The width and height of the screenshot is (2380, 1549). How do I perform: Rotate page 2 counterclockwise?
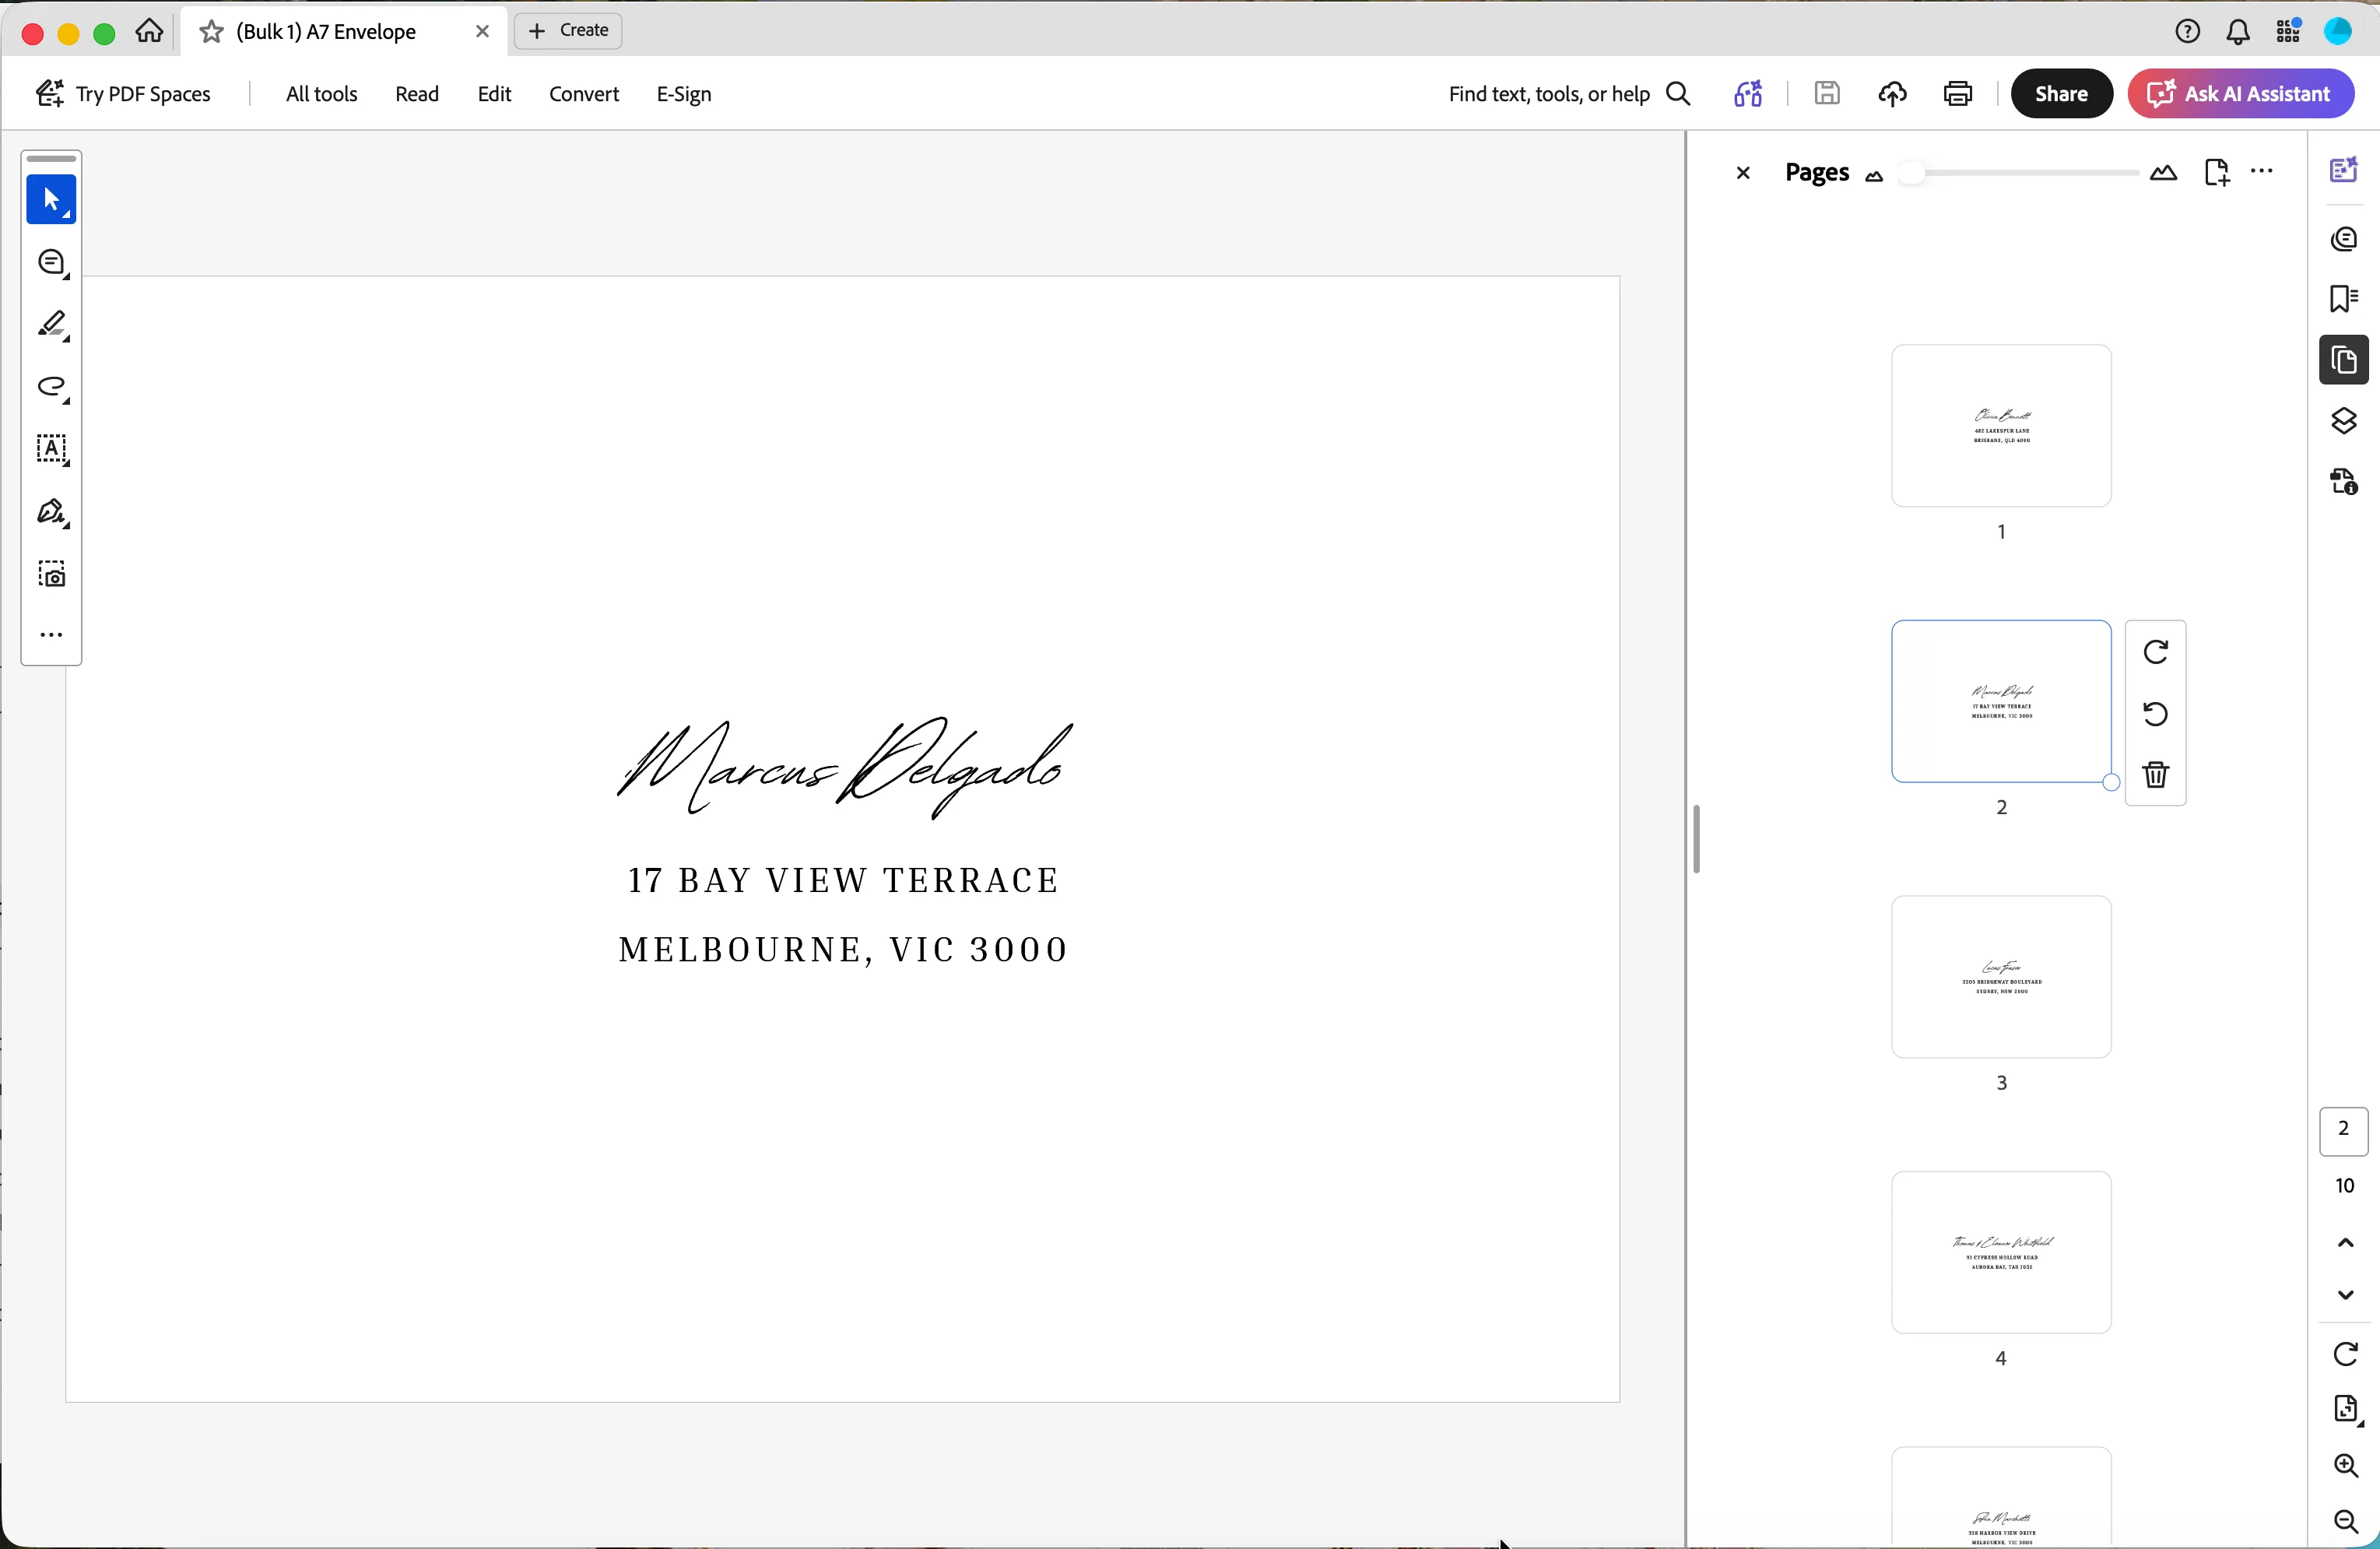click(x=2156, y=713)
